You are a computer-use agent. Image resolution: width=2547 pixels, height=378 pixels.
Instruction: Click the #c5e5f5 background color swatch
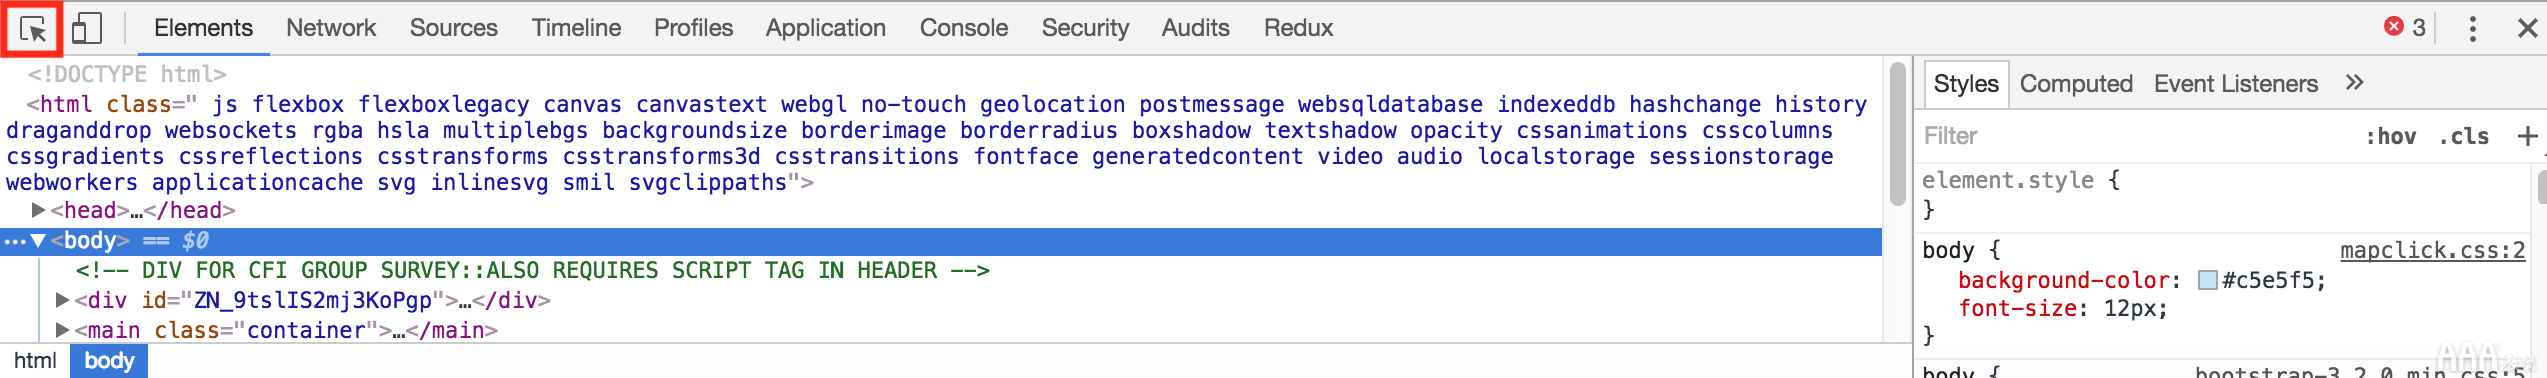click(2208, 280)
